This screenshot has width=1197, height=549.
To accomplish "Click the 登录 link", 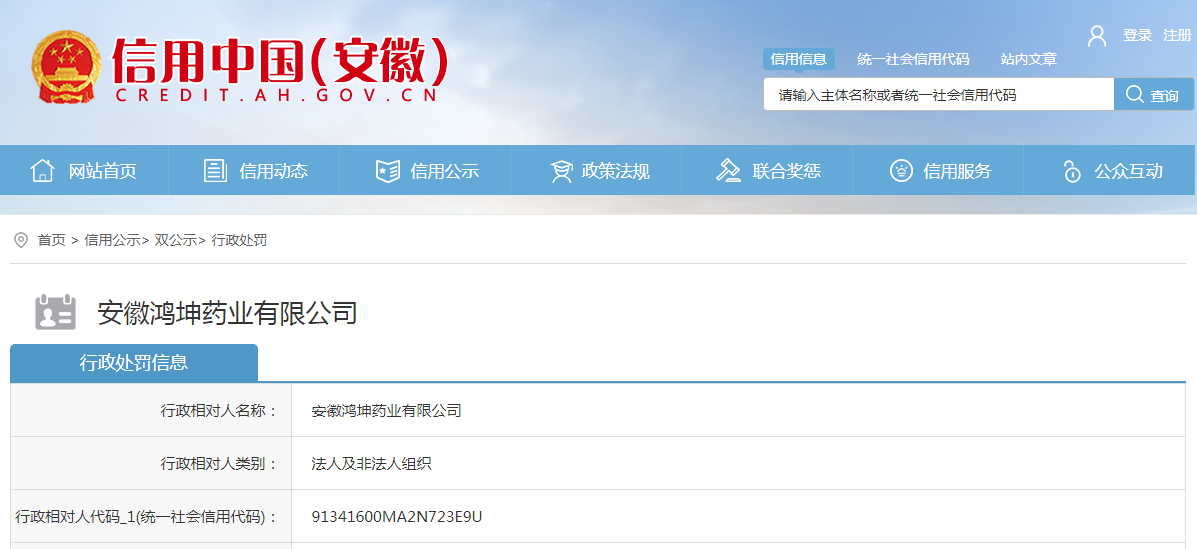I will pyautogui.click(x=1137, y=35).
